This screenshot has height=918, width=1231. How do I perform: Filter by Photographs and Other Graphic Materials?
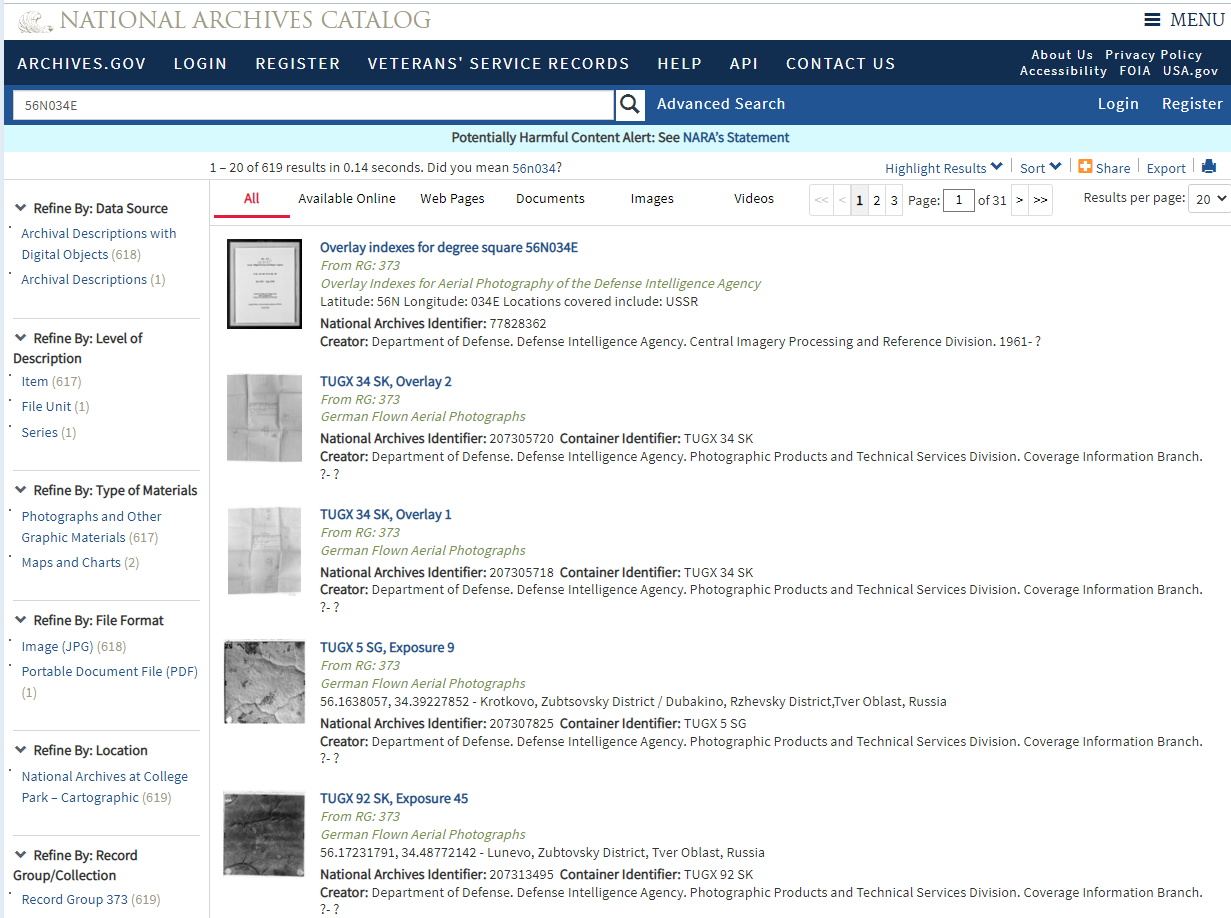tap(91, 527)
